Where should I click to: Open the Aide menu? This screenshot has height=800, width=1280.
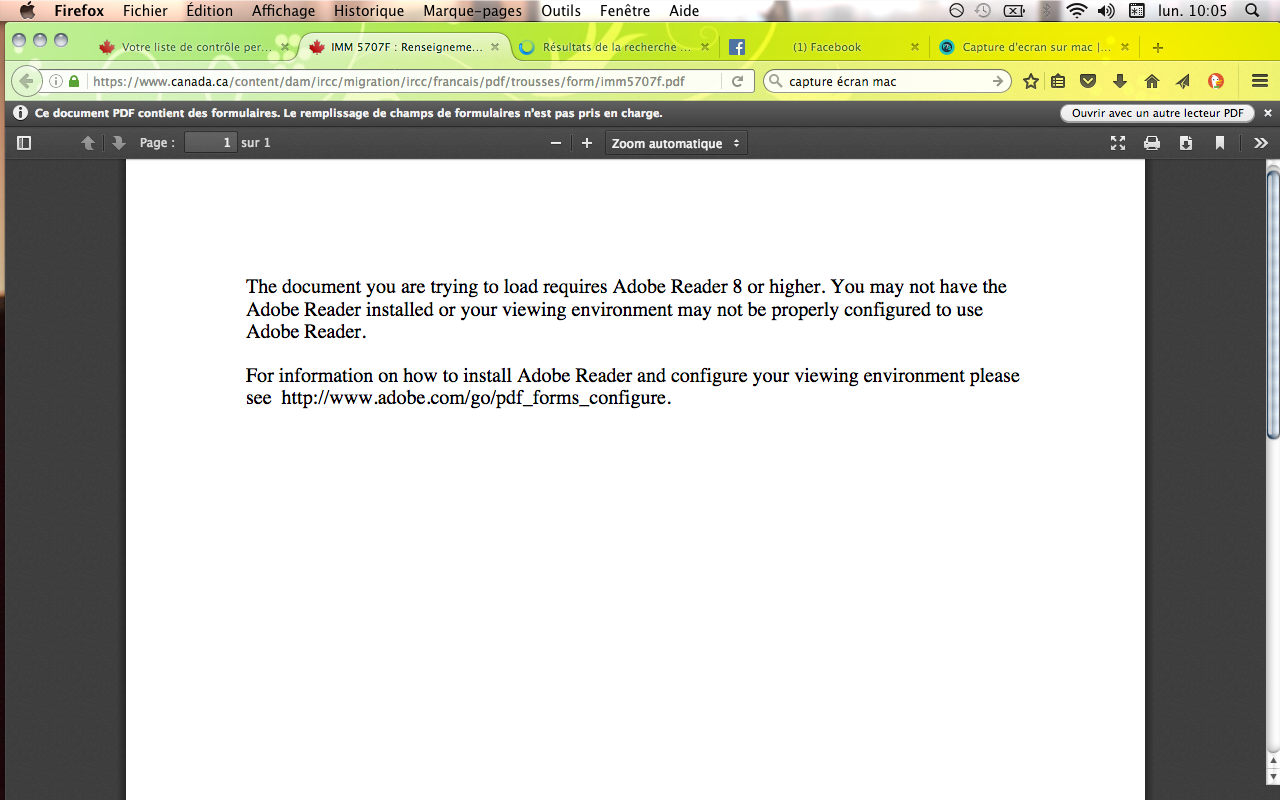coord(684,11)
